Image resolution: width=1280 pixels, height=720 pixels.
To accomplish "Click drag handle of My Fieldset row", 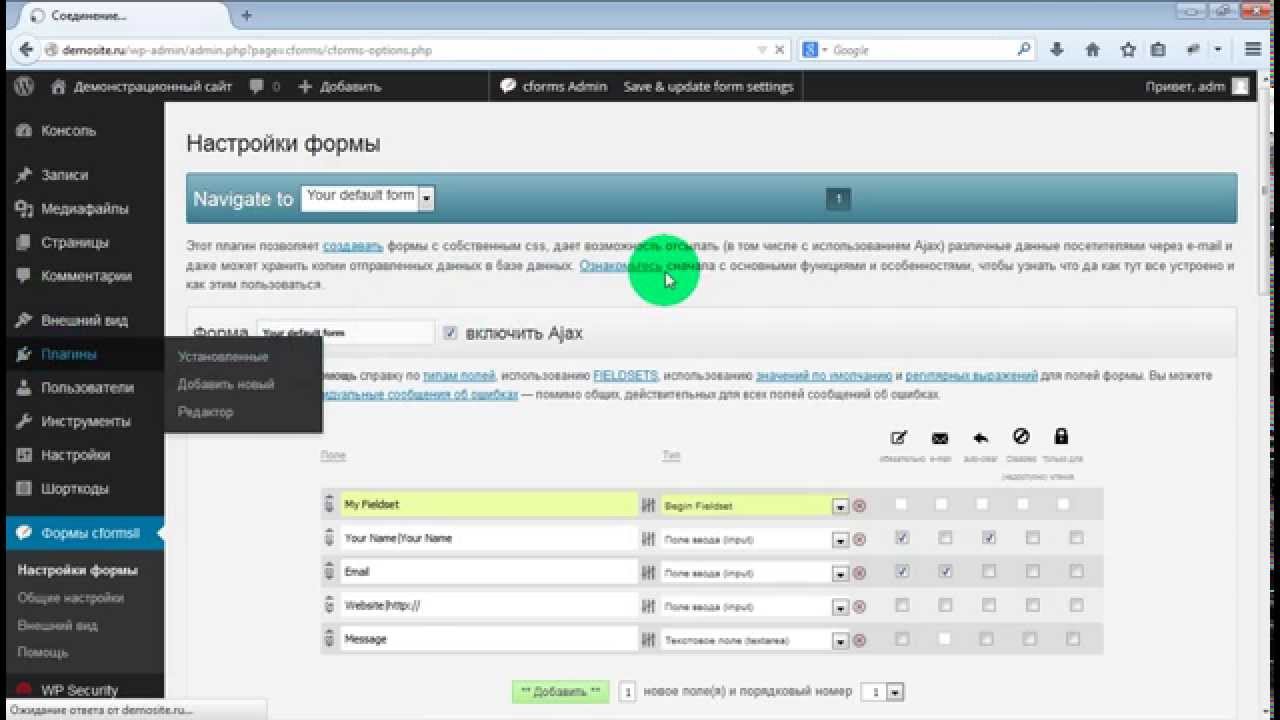I will click(328, 505).
